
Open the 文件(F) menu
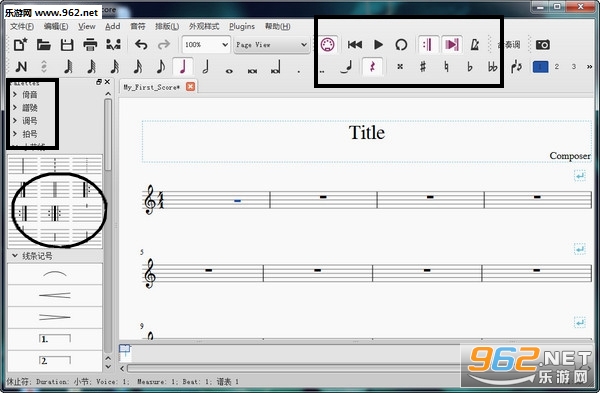click(x=22, y=26)
